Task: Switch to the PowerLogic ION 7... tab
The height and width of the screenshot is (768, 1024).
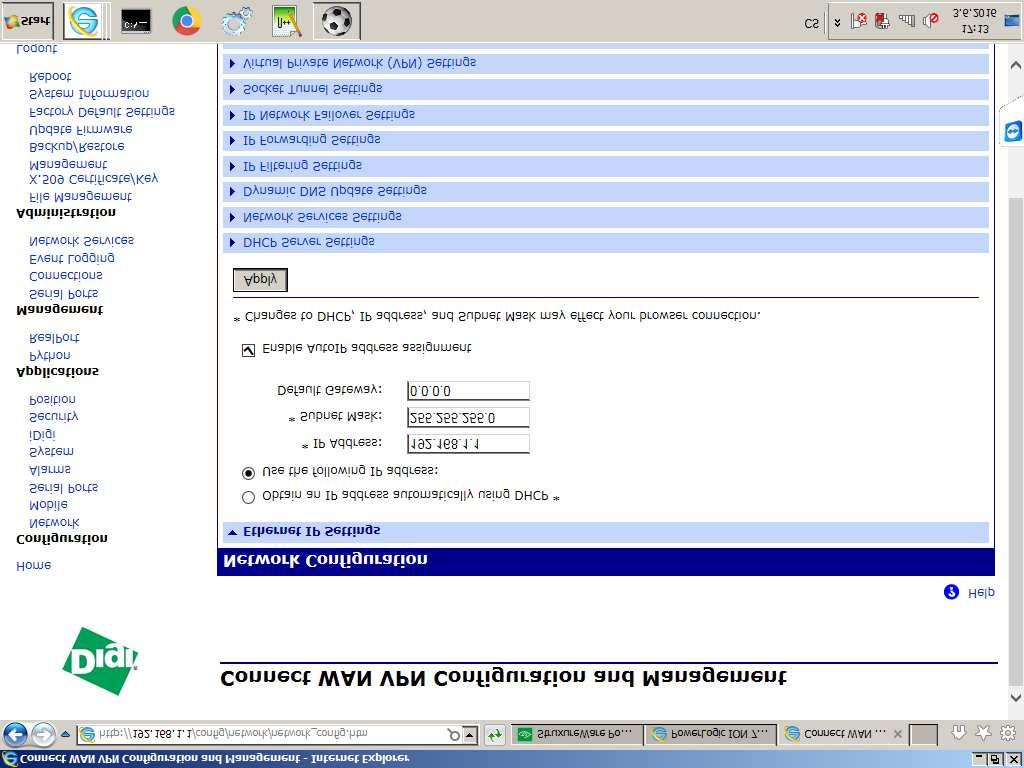Action: tap(711, 734)
